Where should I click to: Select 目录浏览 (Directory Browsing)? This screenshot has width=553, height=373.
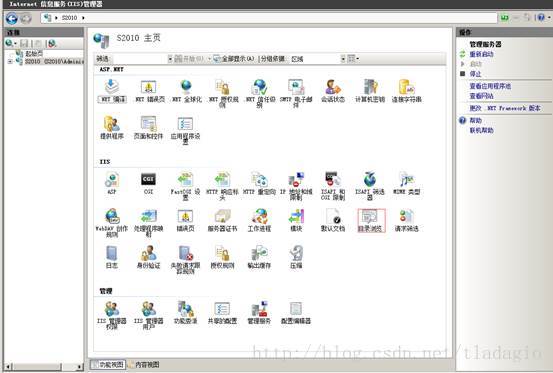(371, 221)
